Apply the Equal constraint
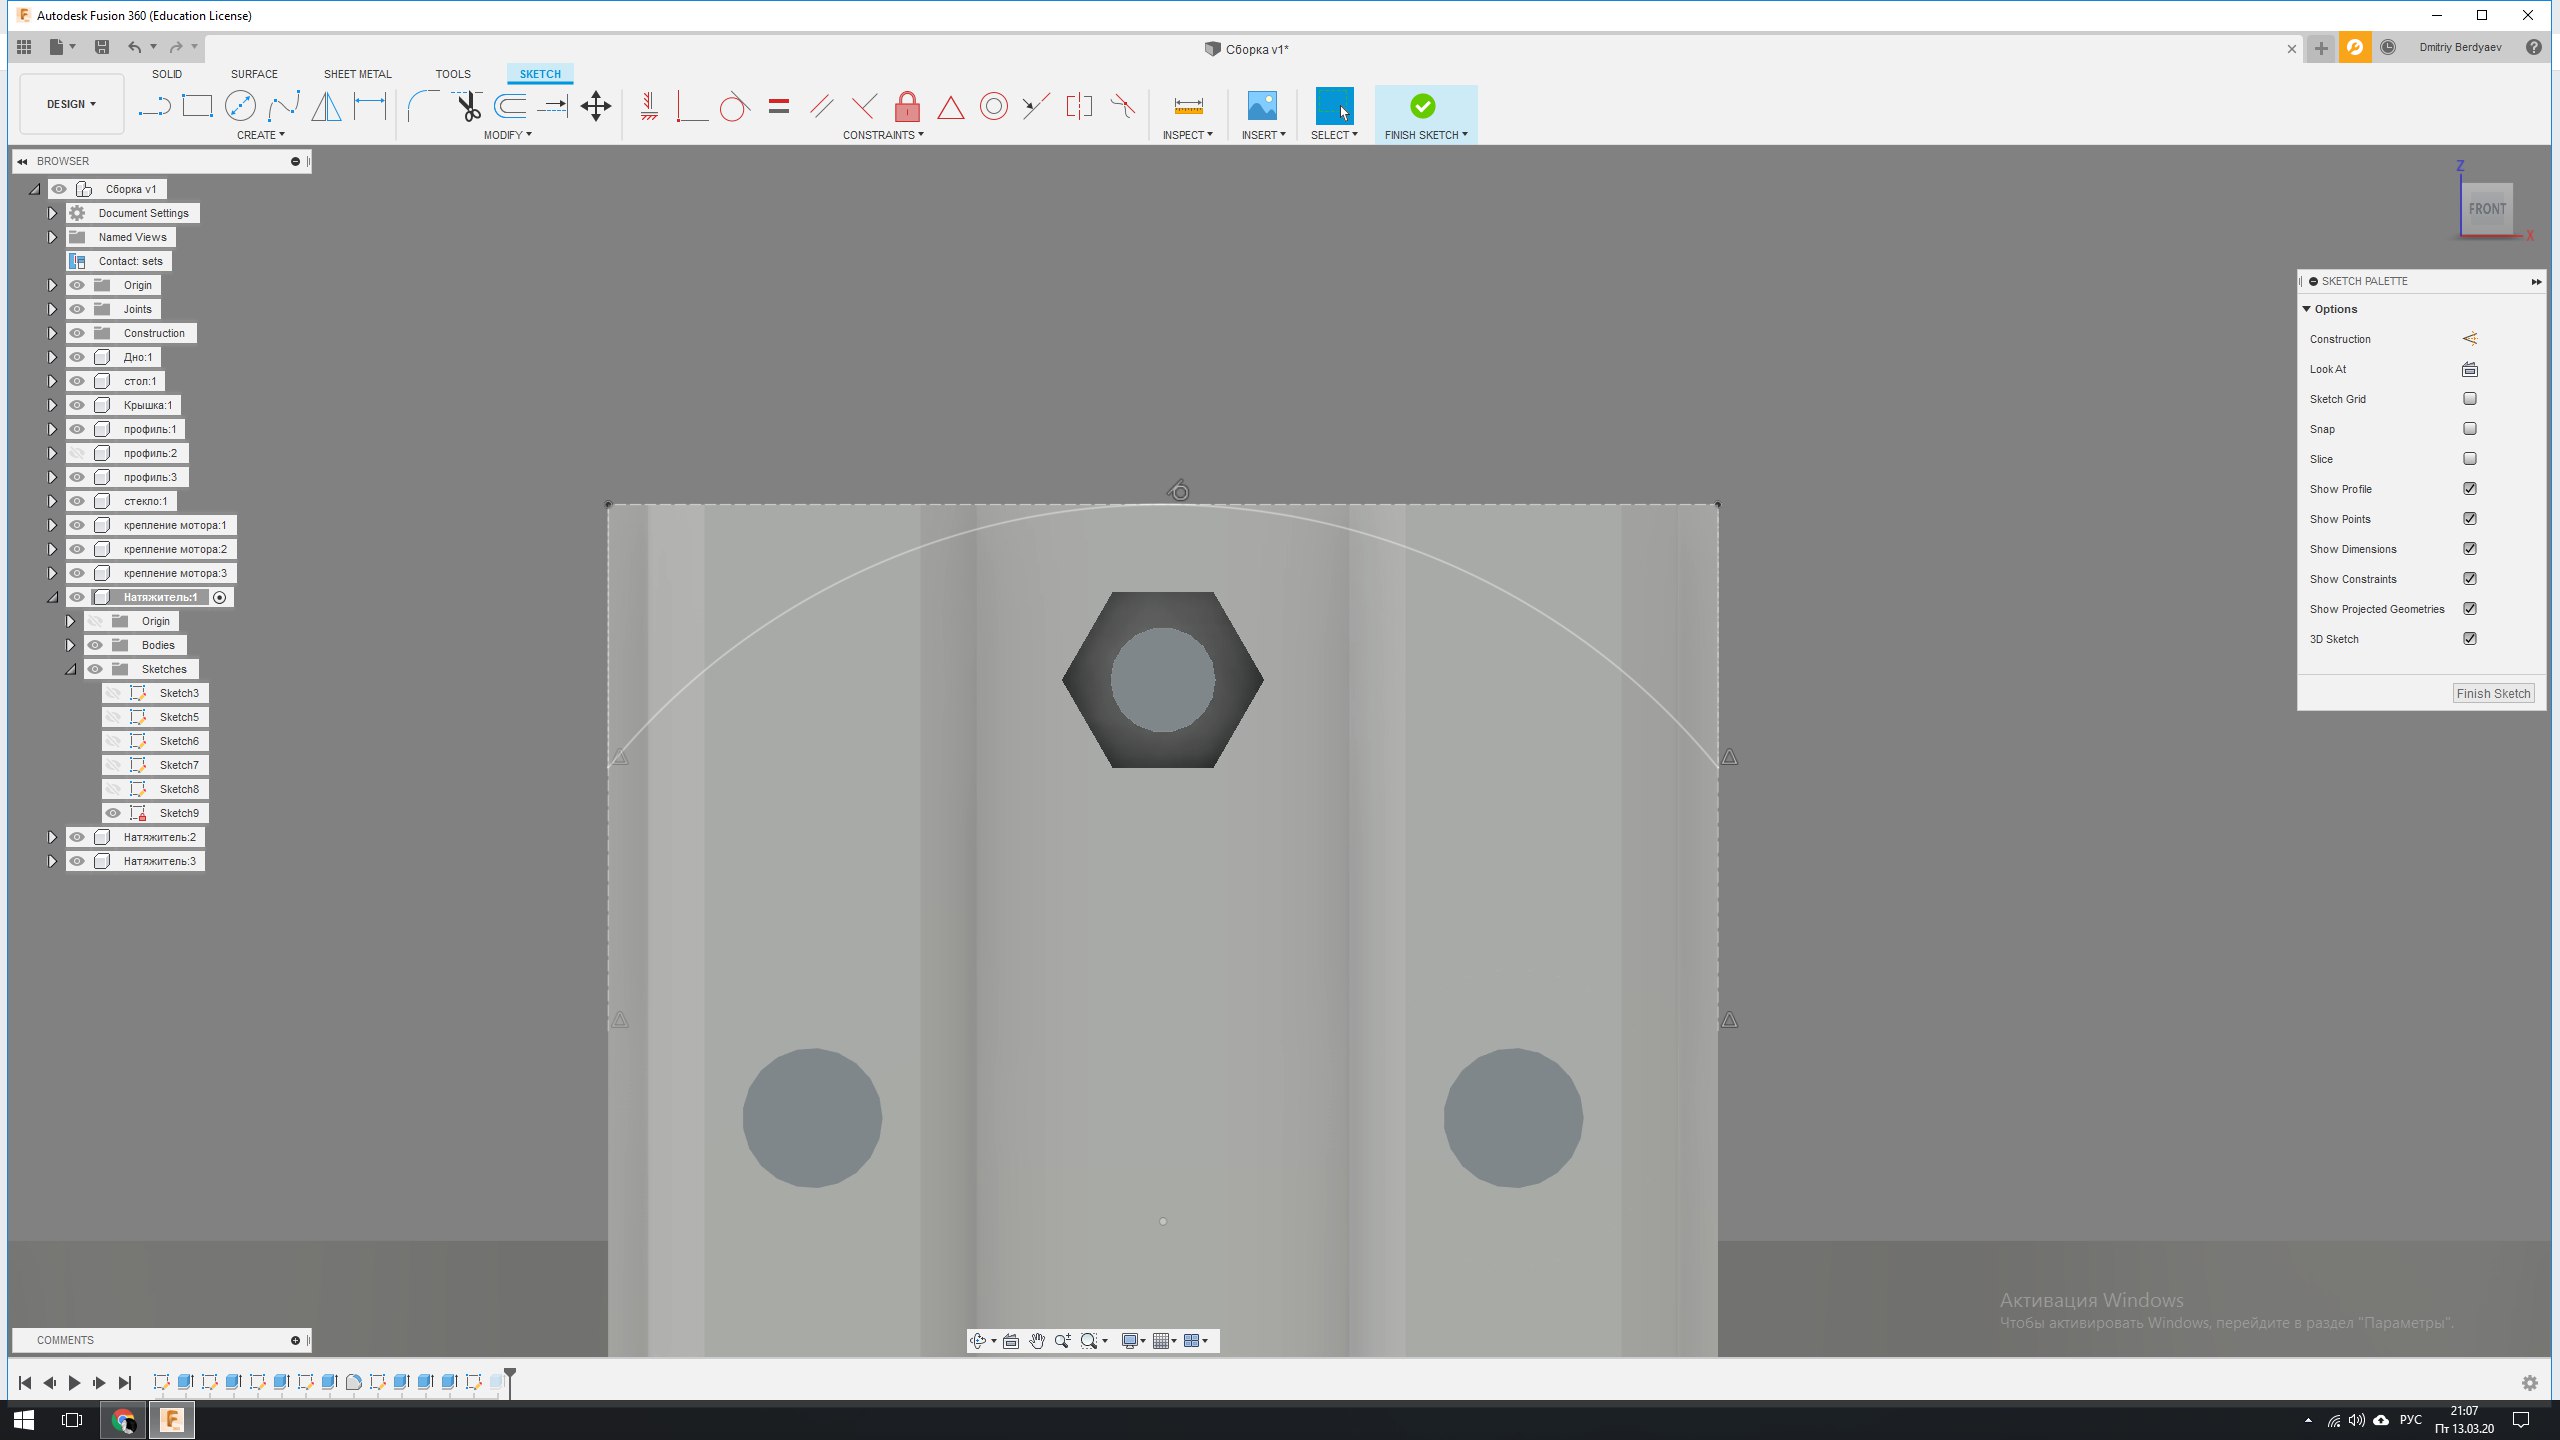 click(x=779, y=106)
